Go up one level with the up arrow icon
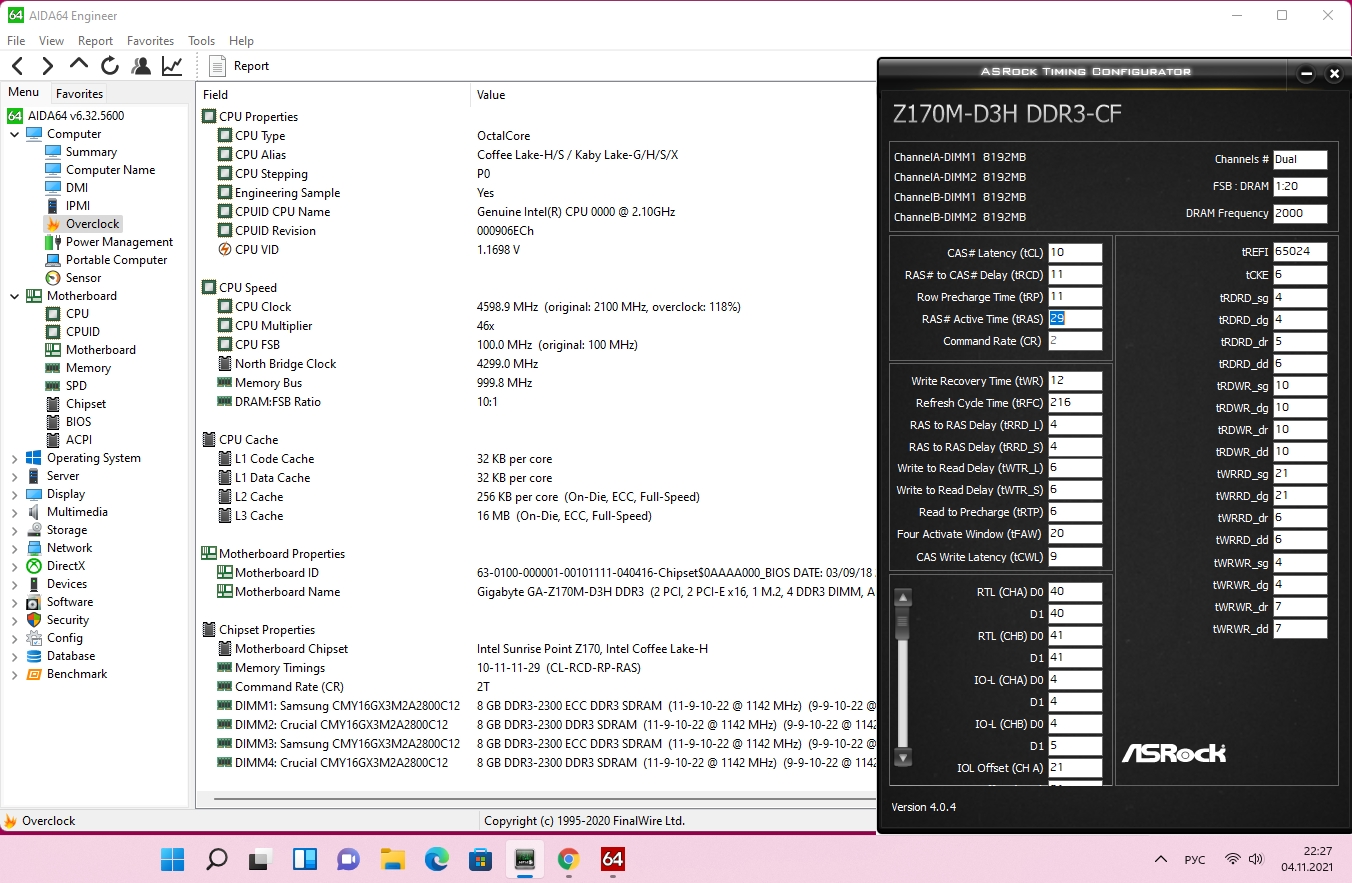1352x883 pixels. [x=79, y=66]
